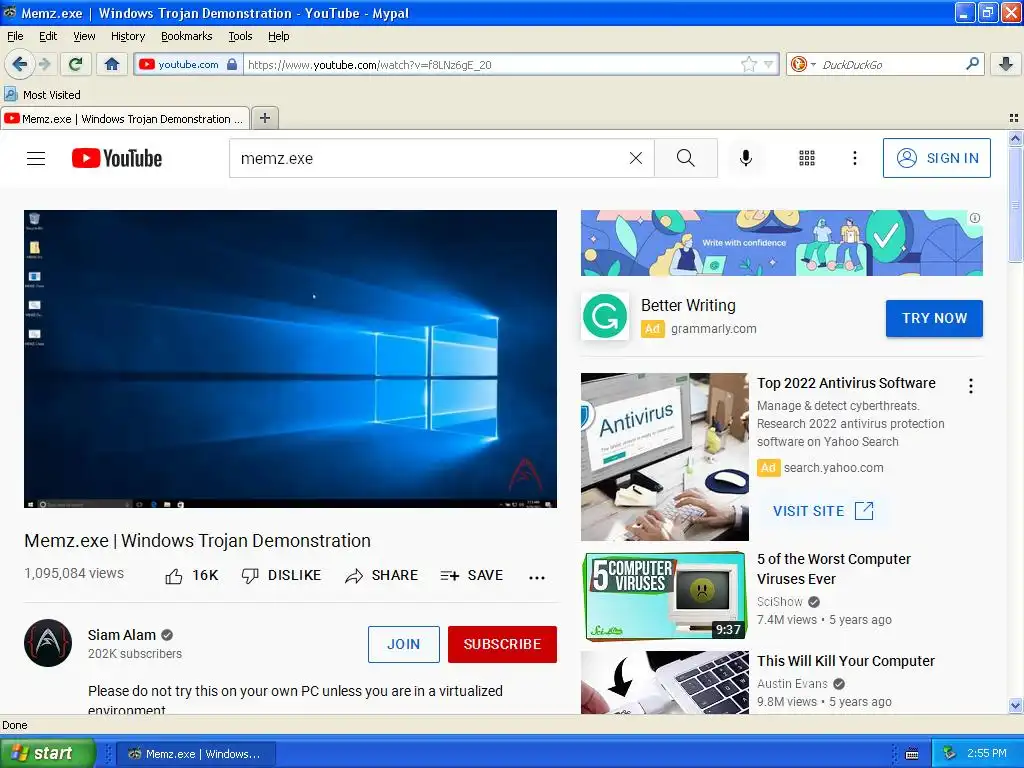Click the YouTube search magnifier button

coord(686,158)
